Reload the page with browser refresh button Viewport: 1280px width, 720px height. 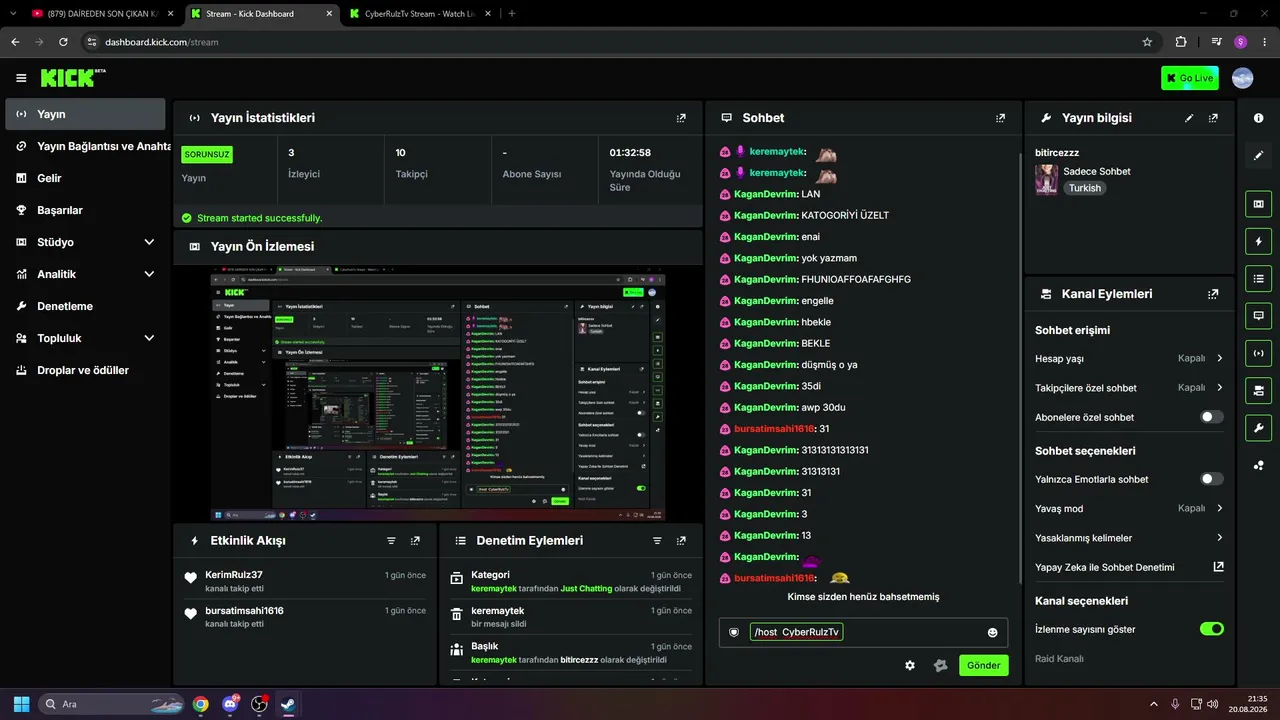coord(63,42)
